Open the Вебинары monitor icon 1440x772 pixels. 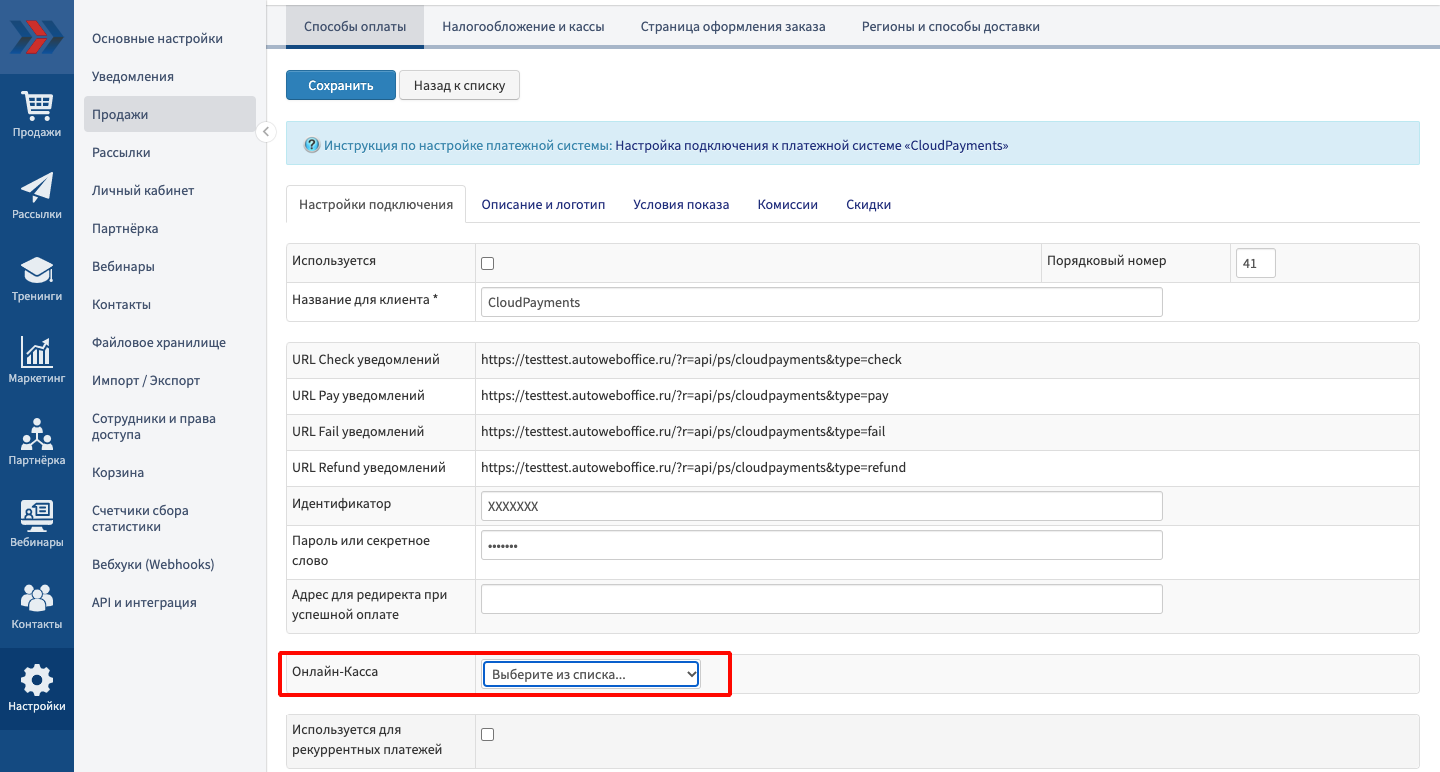click(x=37, y=517)
